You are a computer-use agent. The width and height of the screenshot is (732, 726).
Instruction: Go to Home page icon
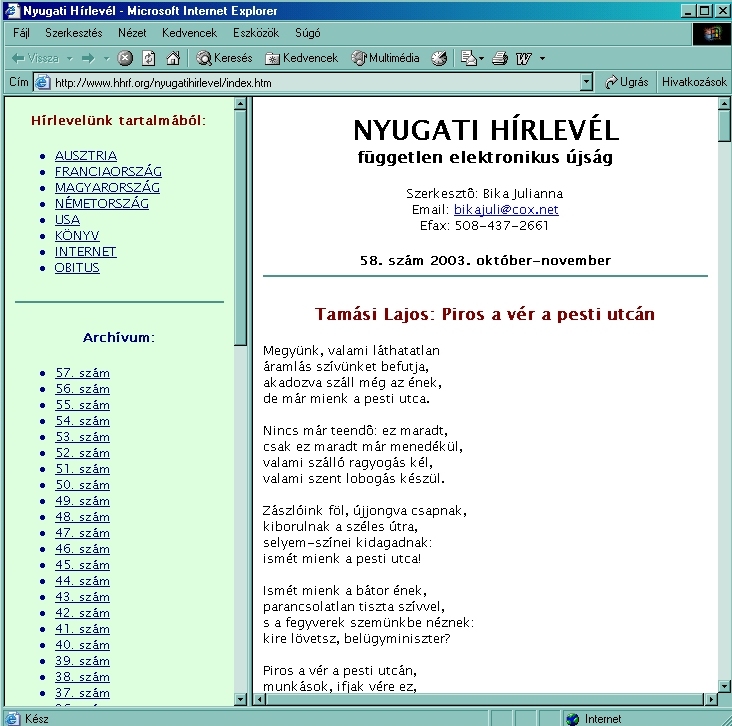tap(173, 58)
